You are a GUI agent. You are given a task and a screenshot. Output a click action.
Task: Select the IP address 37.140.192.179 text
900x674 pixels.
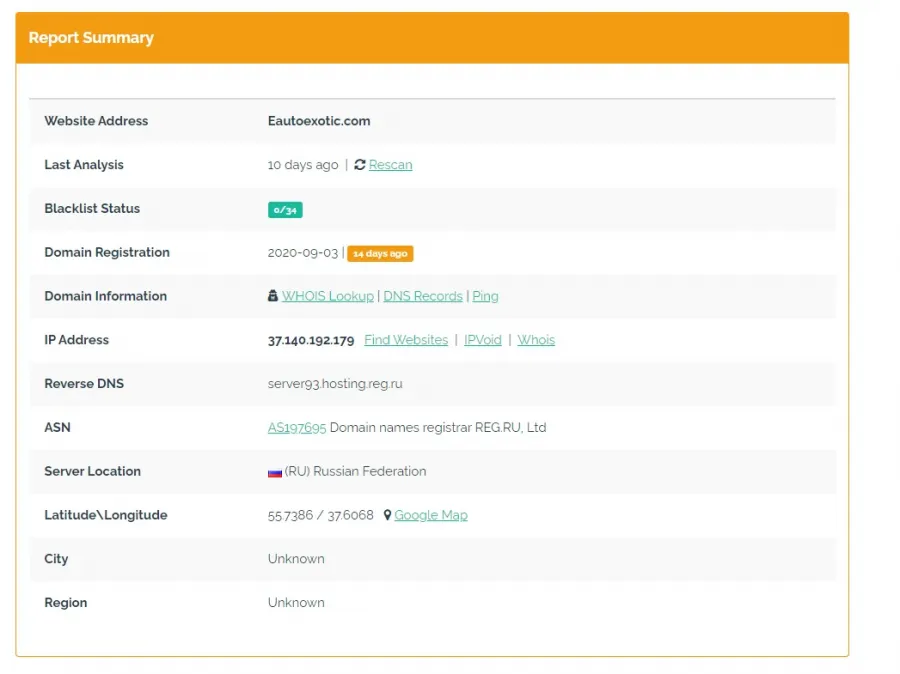tap(311, 340)
